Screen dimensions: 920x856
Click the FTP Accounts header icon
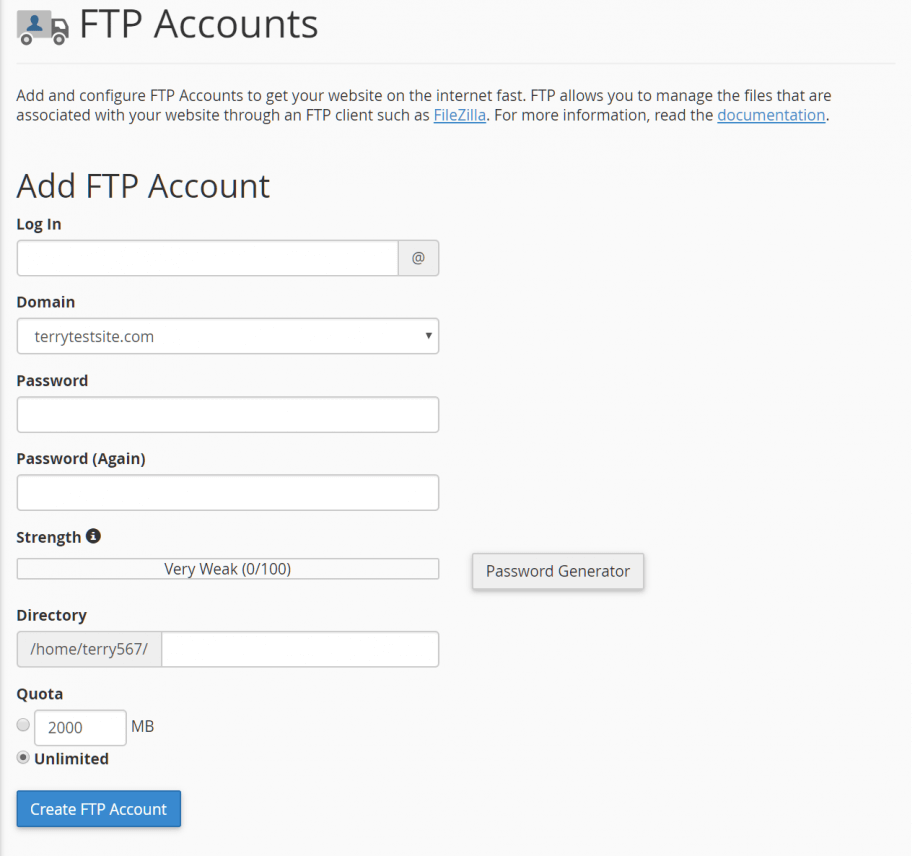[x=40, y=27]
